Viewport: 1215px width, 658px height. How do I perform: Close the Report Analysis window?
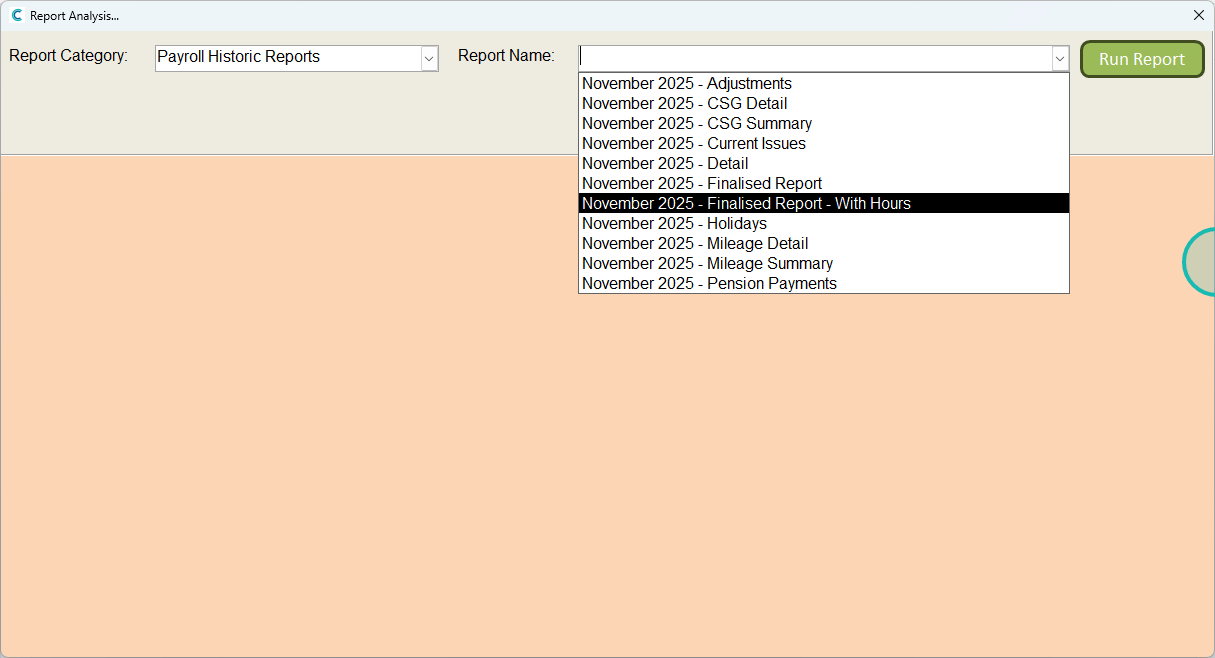[1198, 16]
